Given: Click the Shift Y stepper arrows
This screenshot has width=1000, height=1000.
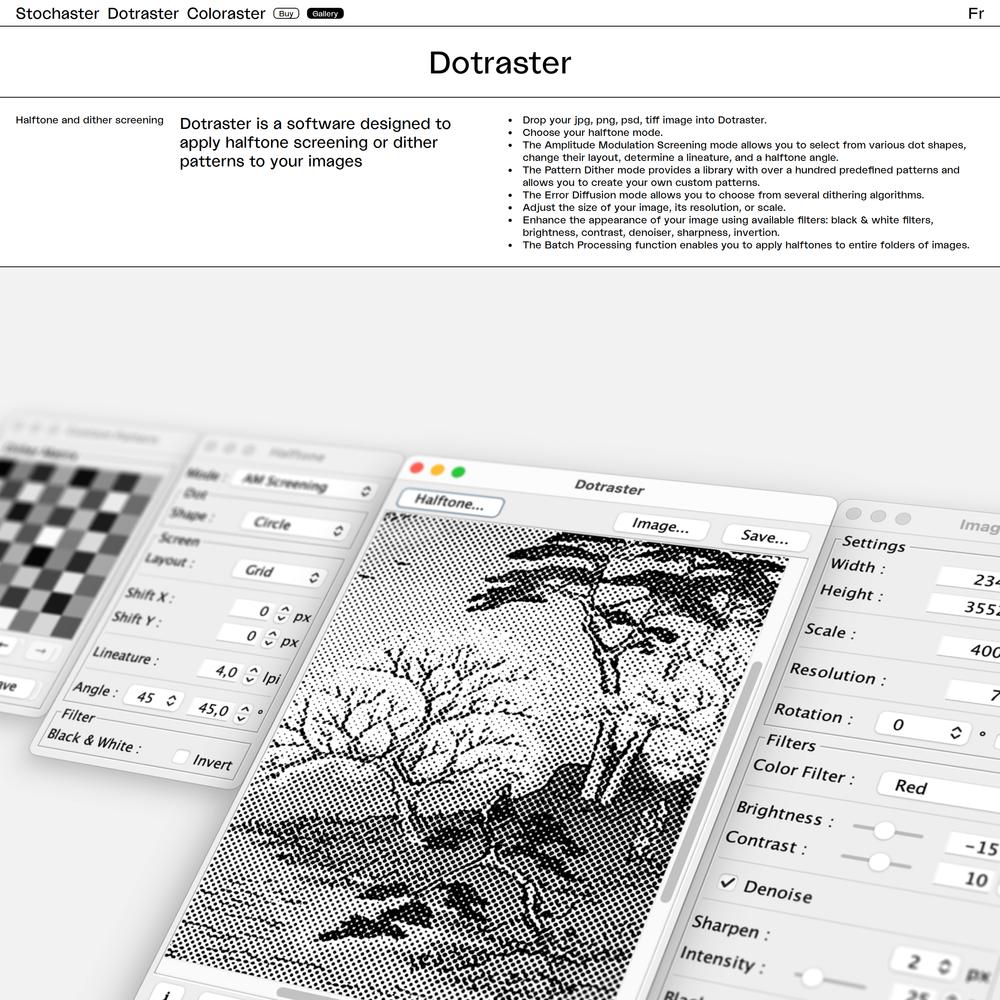Looking at the screenshot, I should 271,638.
